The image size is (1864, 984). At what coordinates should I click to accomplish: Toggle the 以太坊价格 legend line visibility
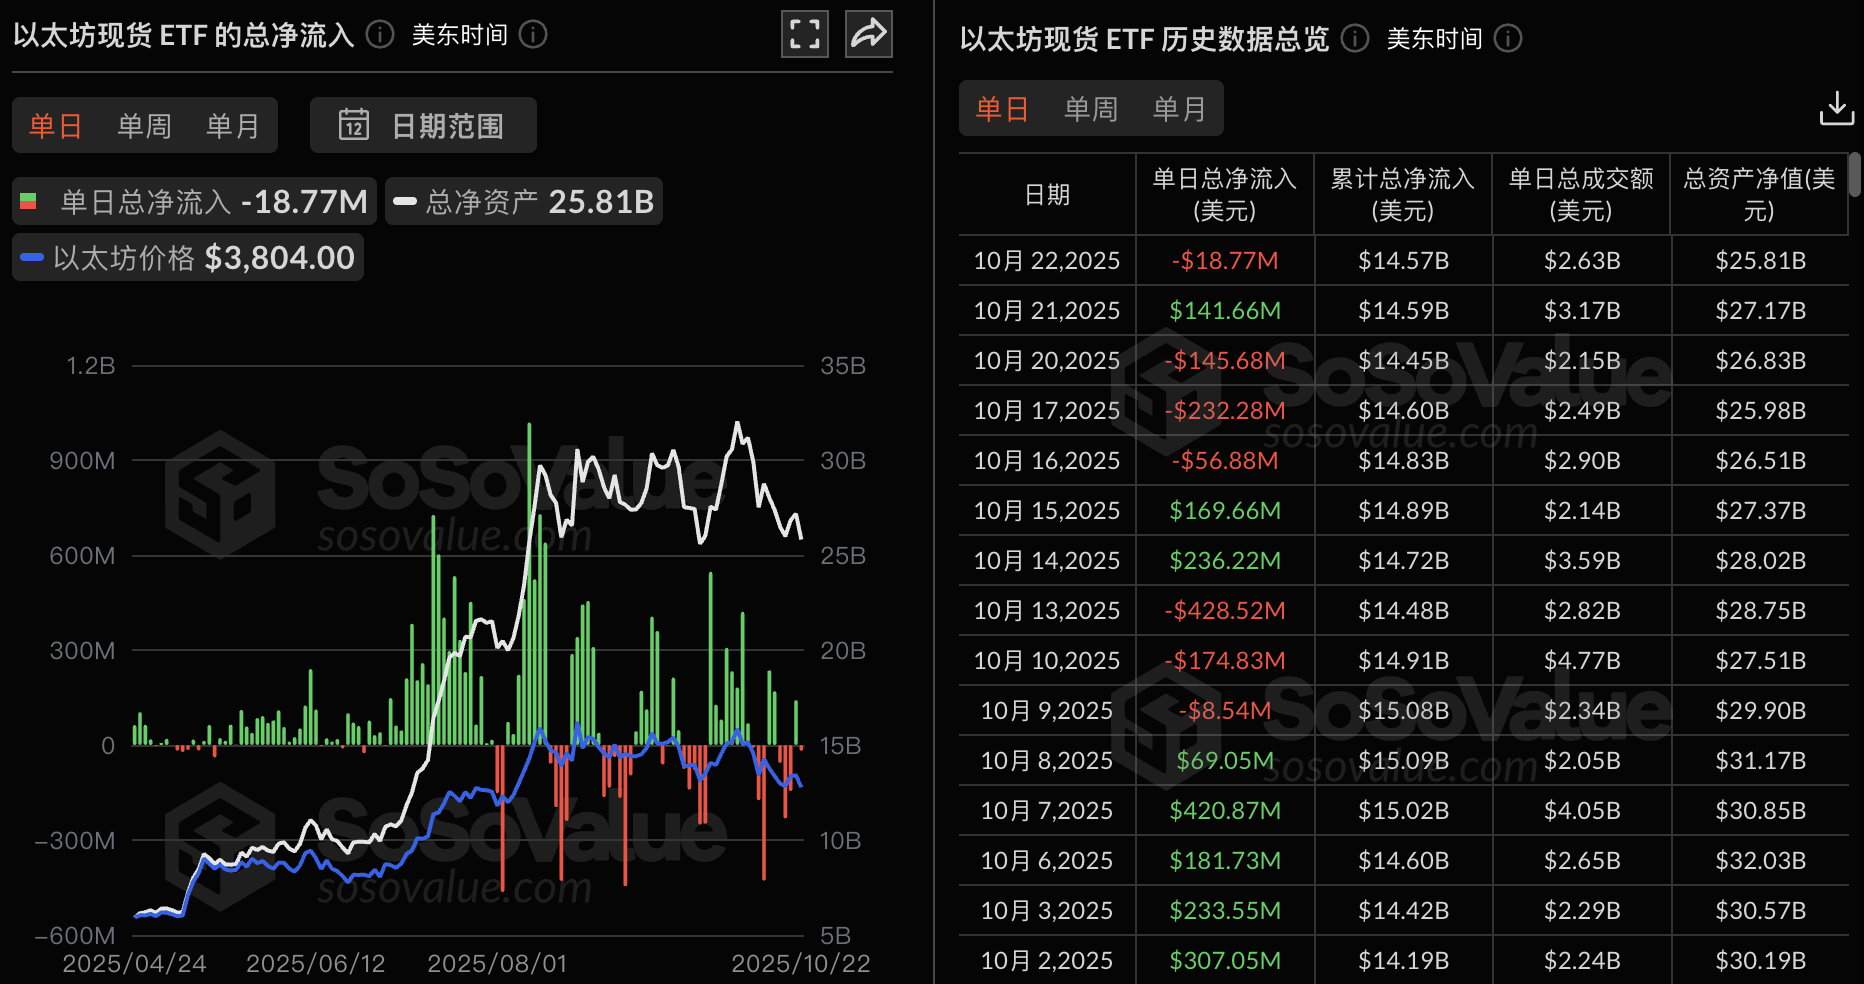(188, 258)
